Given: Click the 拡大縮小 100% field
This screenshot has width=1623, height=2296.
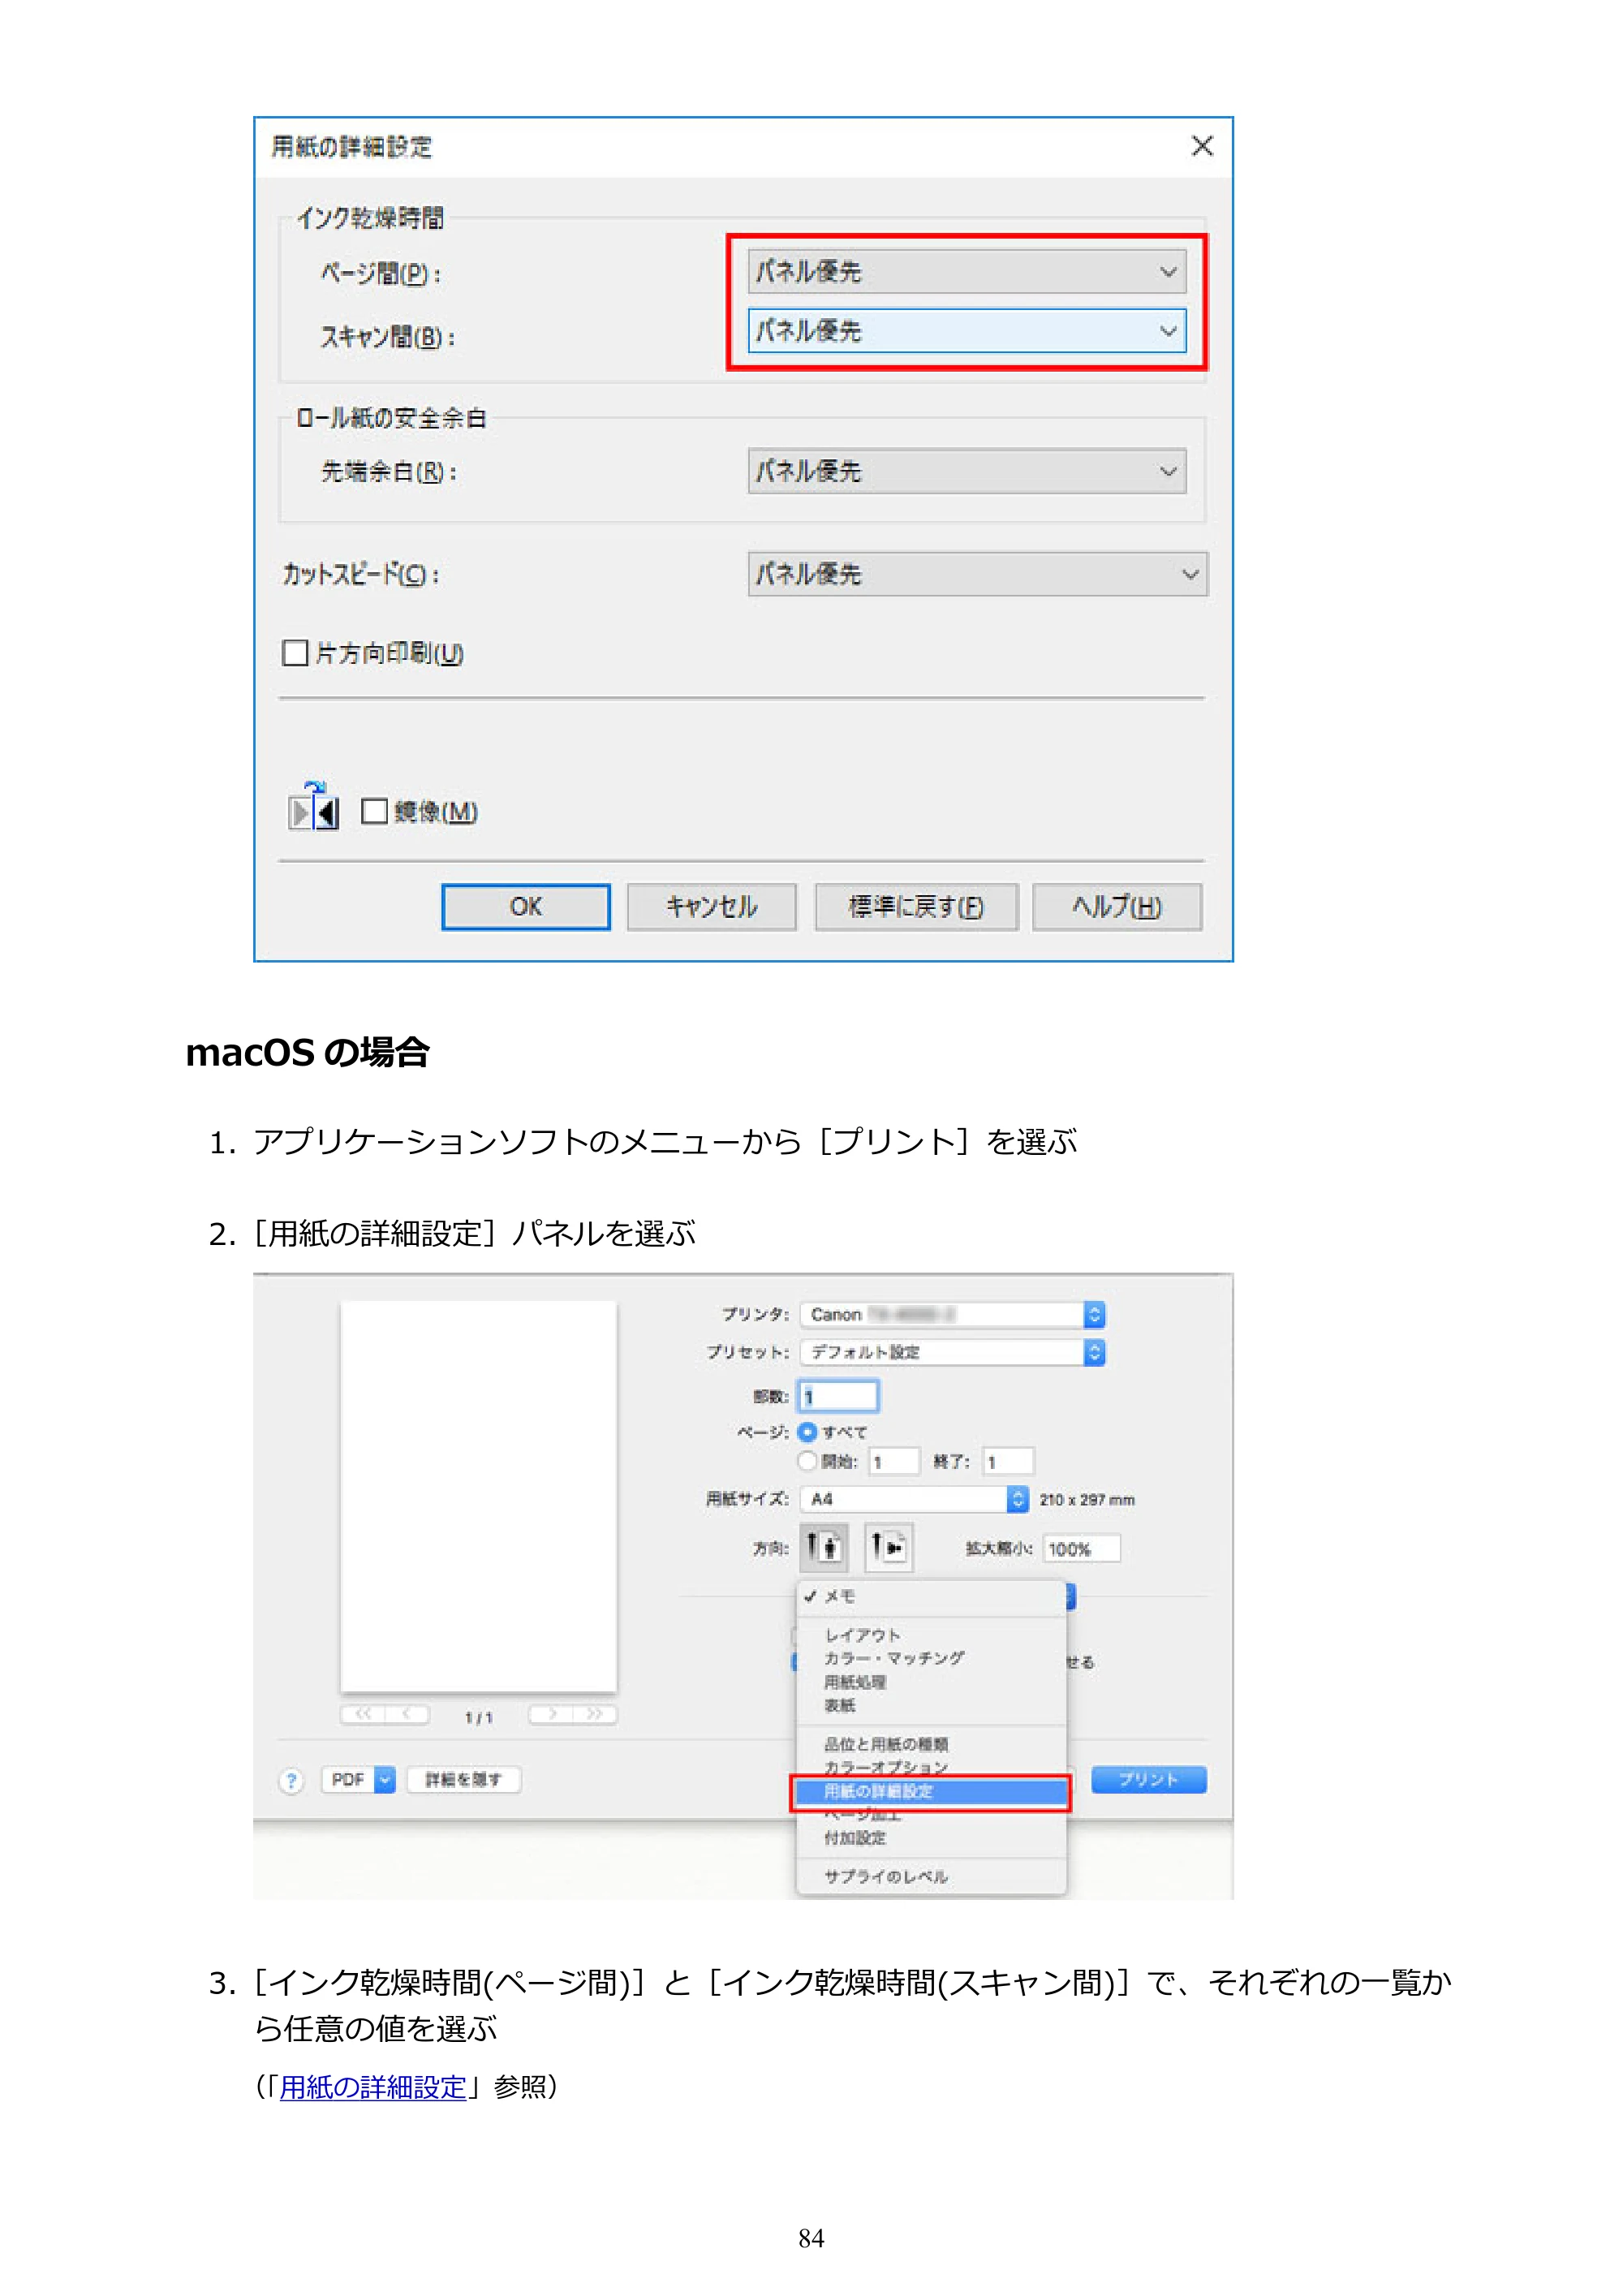Looking at the screenshot, I should click(1081, 1549).
